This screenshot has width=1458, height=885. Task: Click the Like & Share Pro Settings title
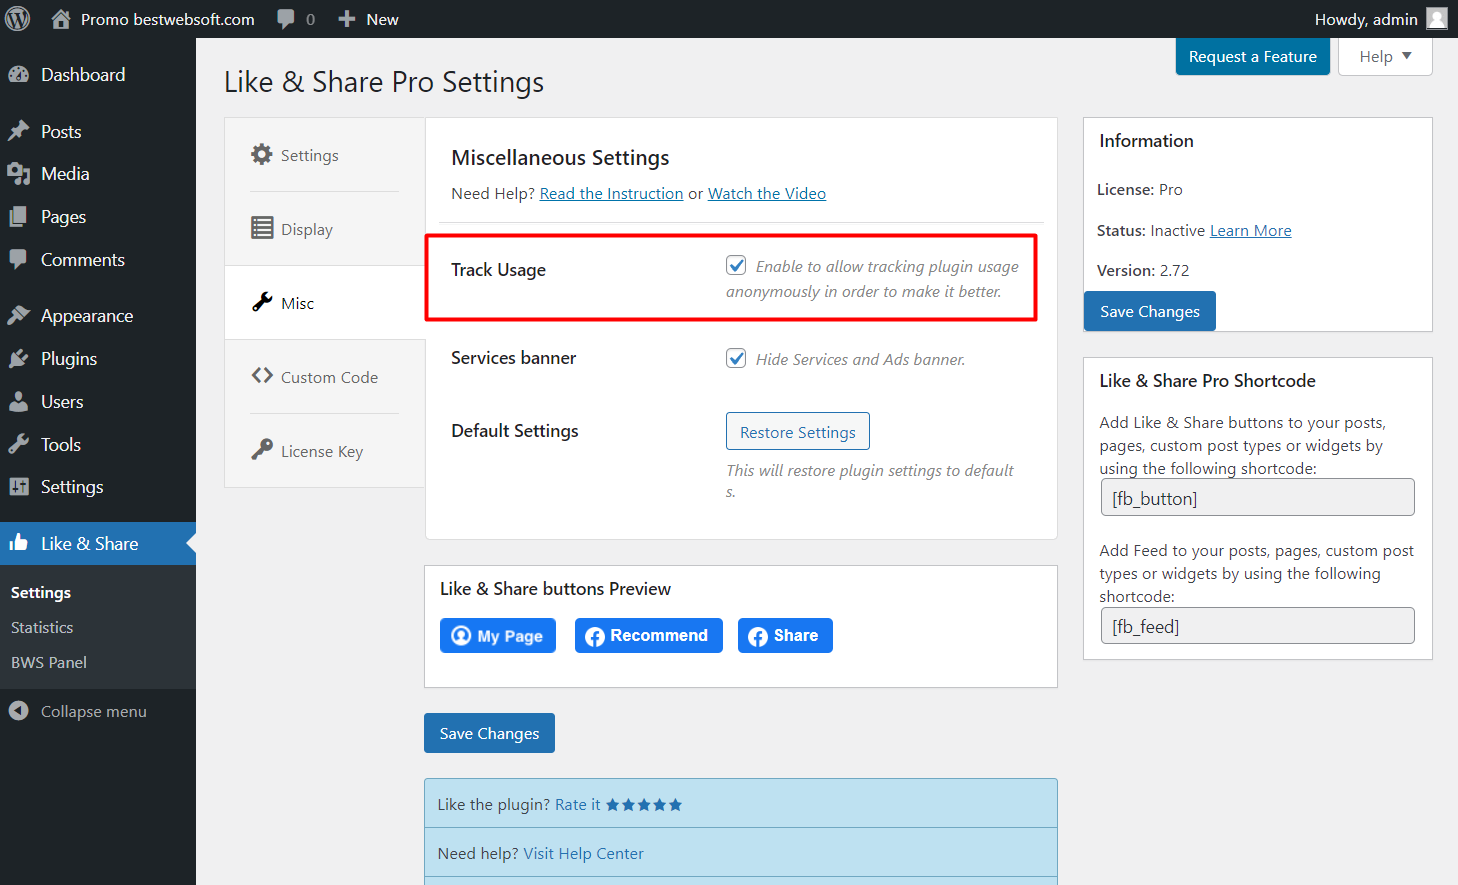[384, 82]
